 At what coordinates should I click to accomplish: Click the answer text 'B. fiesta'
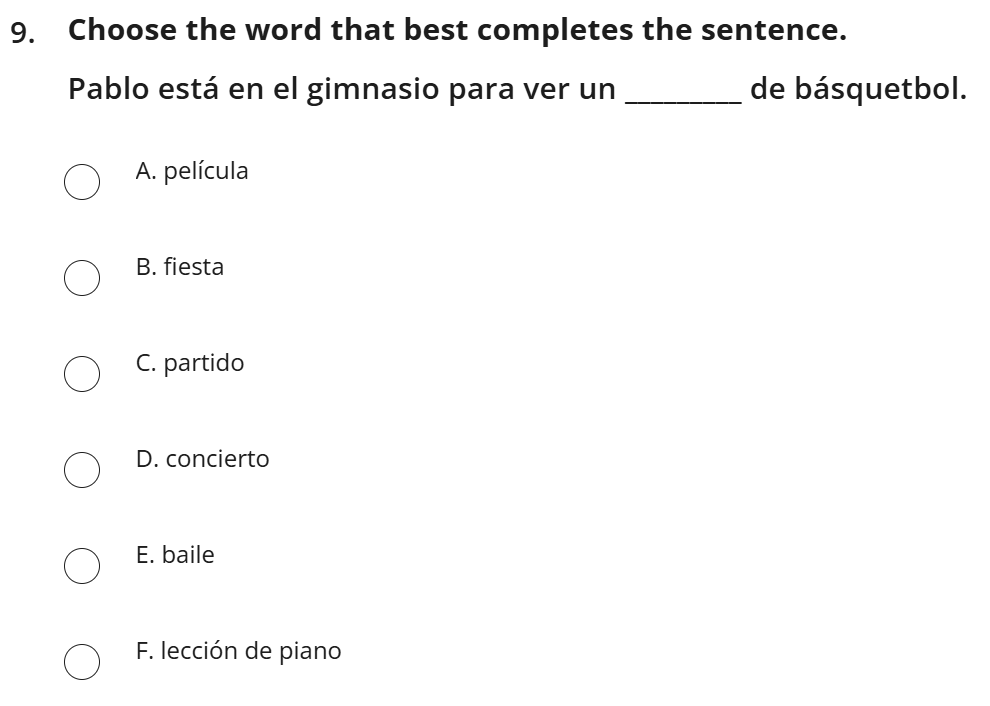coord(180,268)
